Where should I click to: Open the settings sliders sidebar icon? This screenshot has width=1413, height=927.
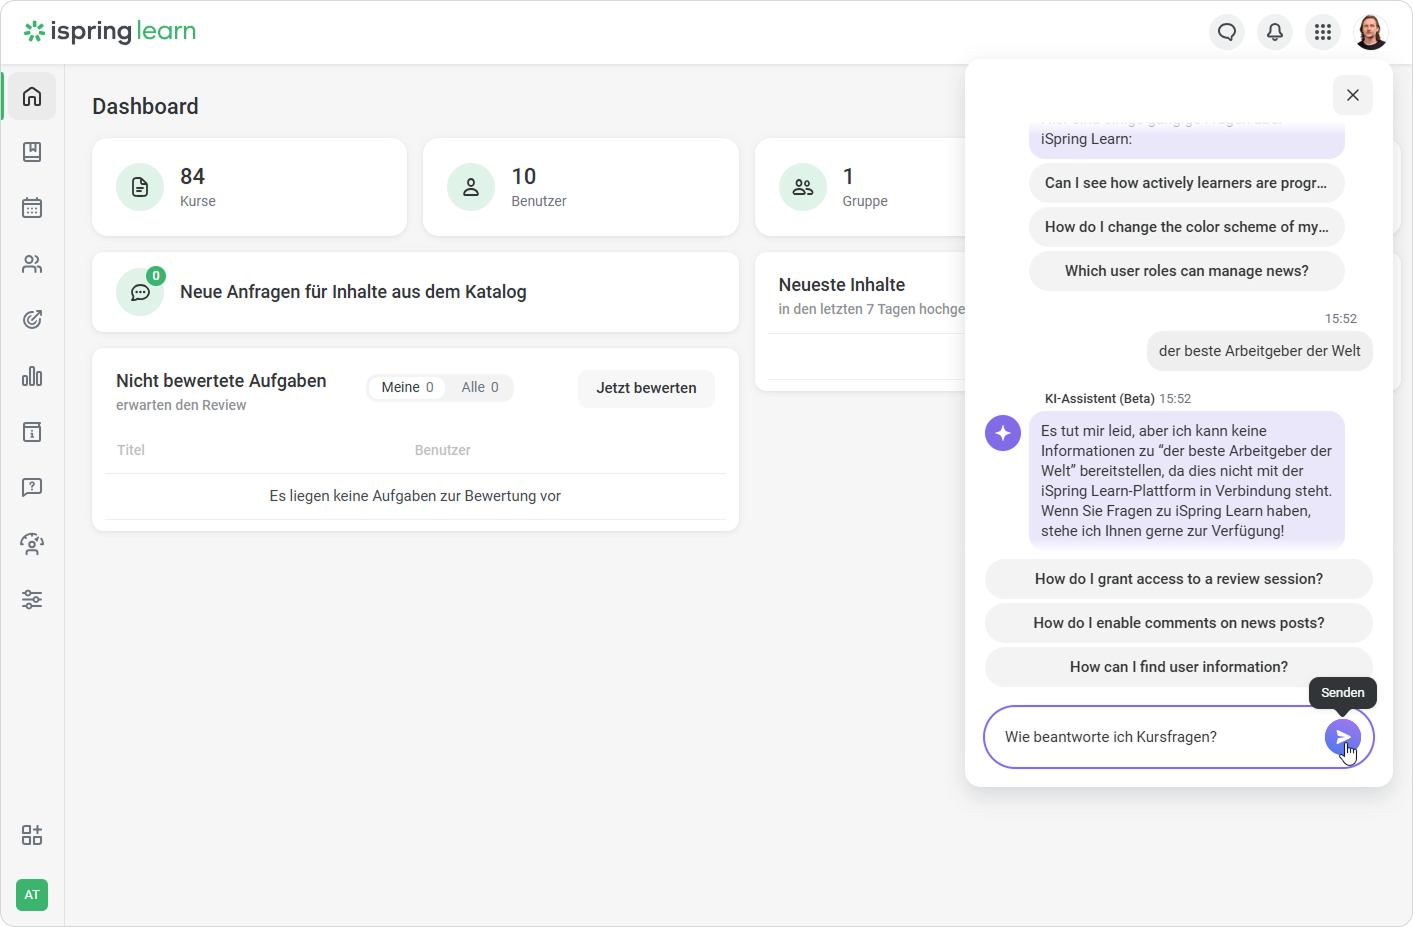pyautogui.click(x=32, y=600)
